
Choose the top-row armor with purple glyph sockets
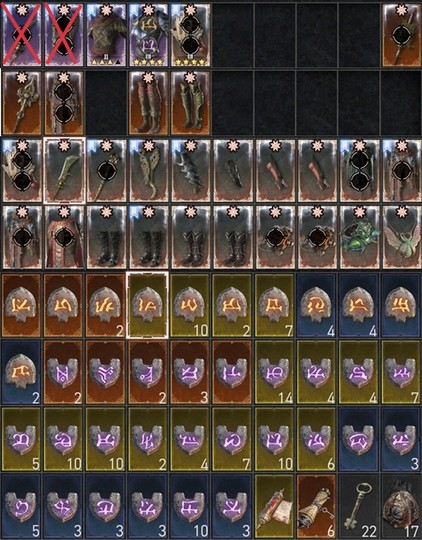[x=148, y=34]
